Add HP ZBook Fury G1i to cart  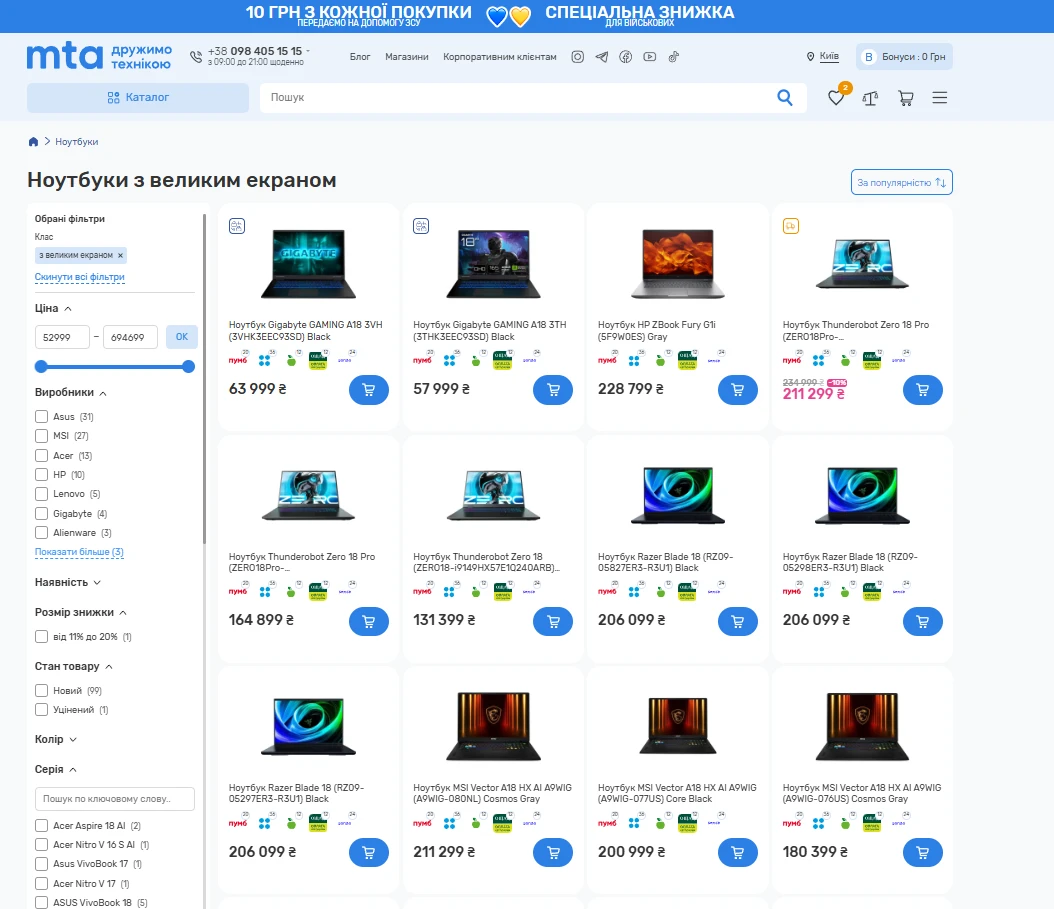737,390
